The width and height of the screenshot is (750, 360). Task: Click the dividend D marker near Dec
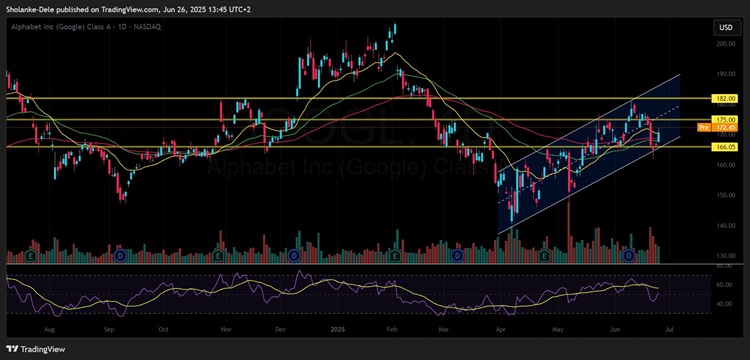tap(294, 256)
